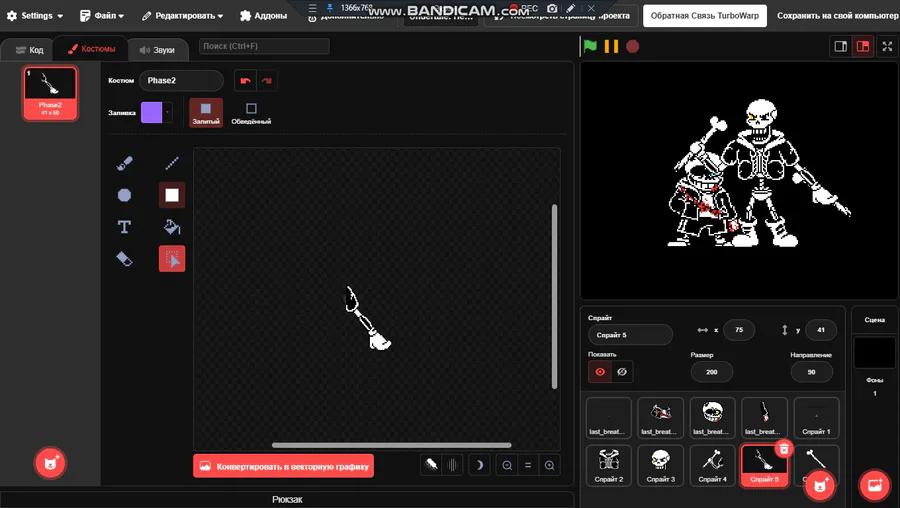Click the Поиск (Ctrl+F) search field
This screenshot has width=900, height=508.
(x=264, y=46)
